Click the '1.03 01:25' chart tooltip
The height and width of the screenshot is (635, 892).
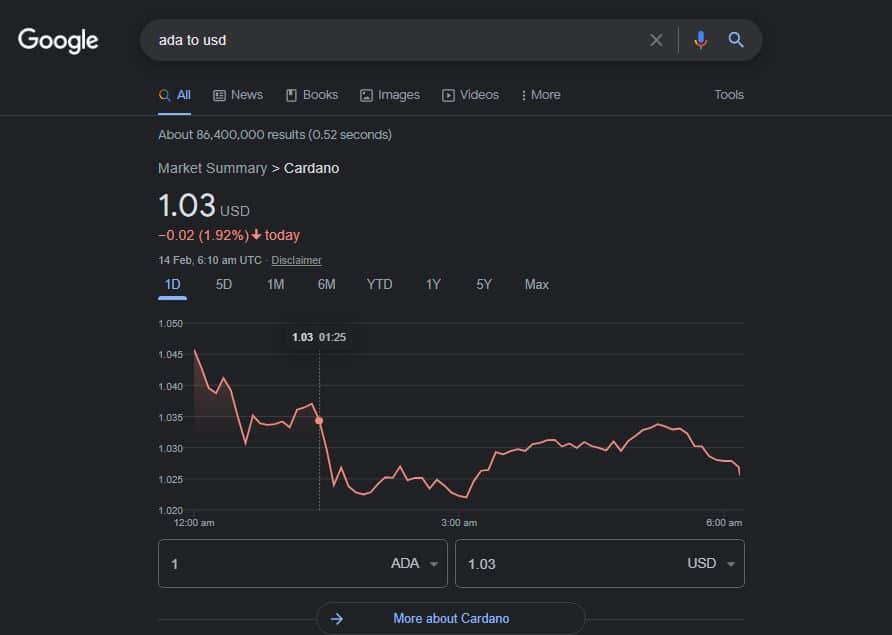(319, 337)
